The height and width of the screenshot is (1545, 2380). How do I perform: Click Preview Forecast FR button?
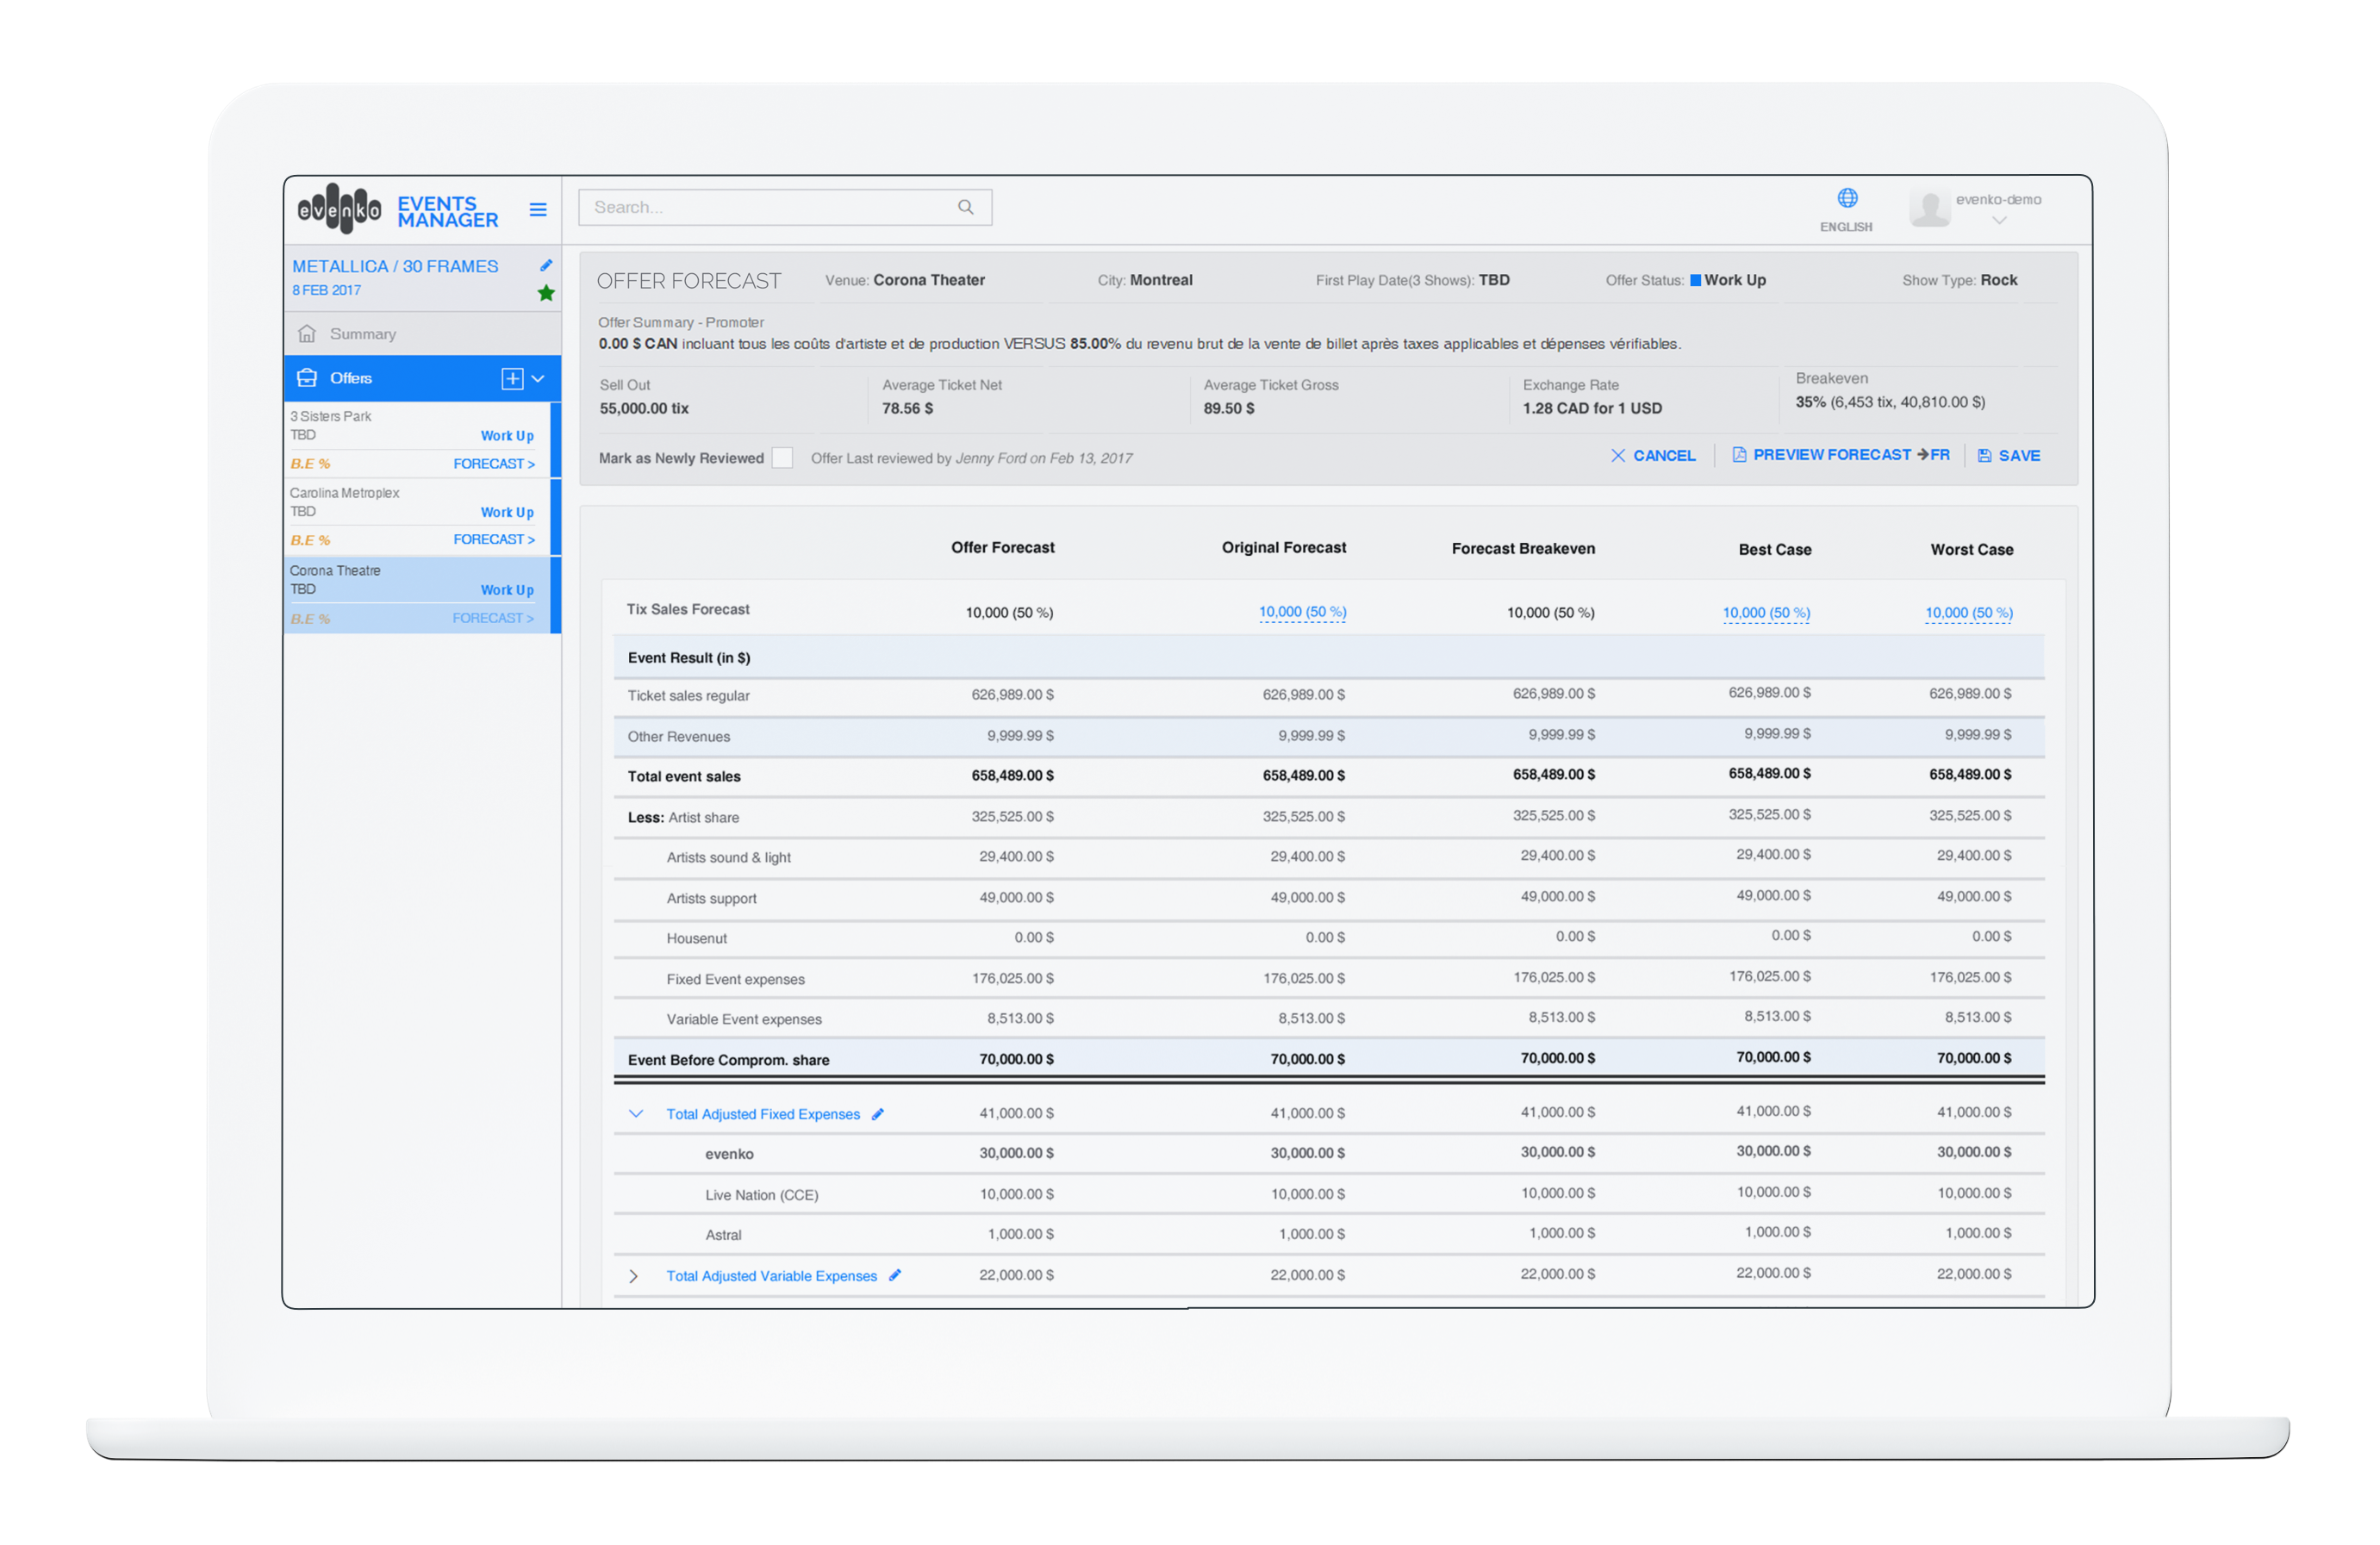[1840, 455]
